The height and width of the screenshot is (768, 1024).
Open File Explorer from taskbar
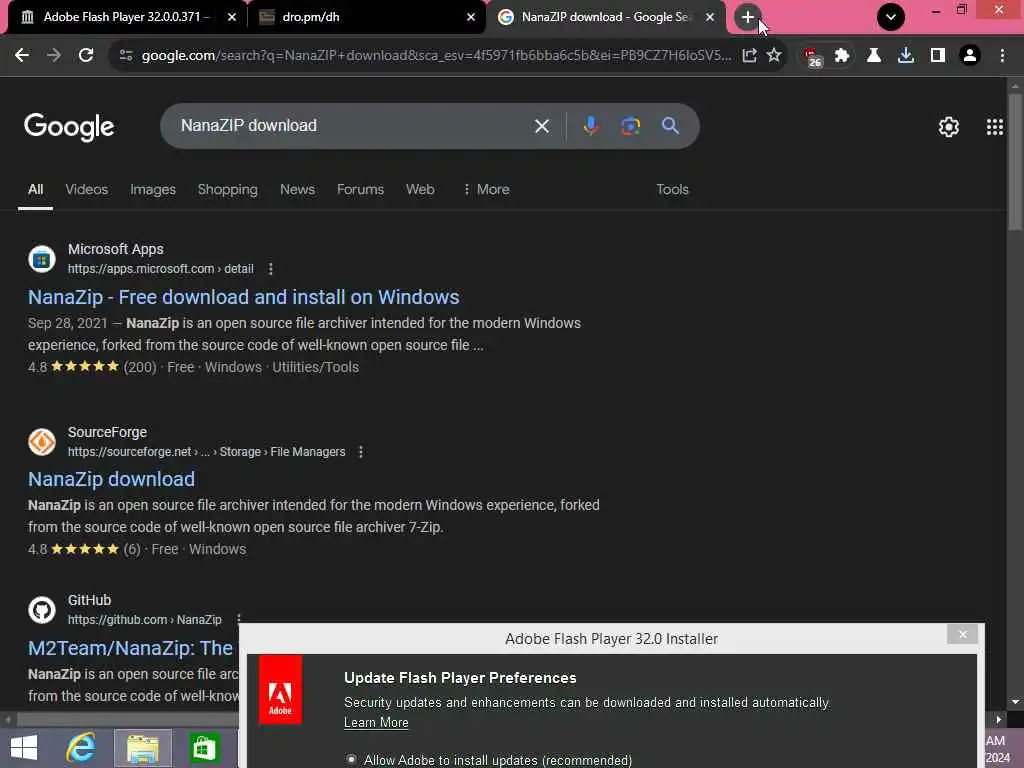[143, 748]
